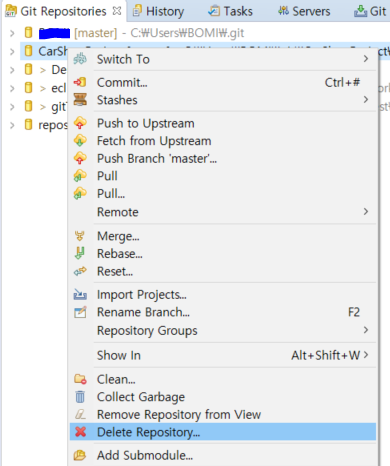Select Rename Branch...
Screen dimensions: 390x466
[223, 312]
